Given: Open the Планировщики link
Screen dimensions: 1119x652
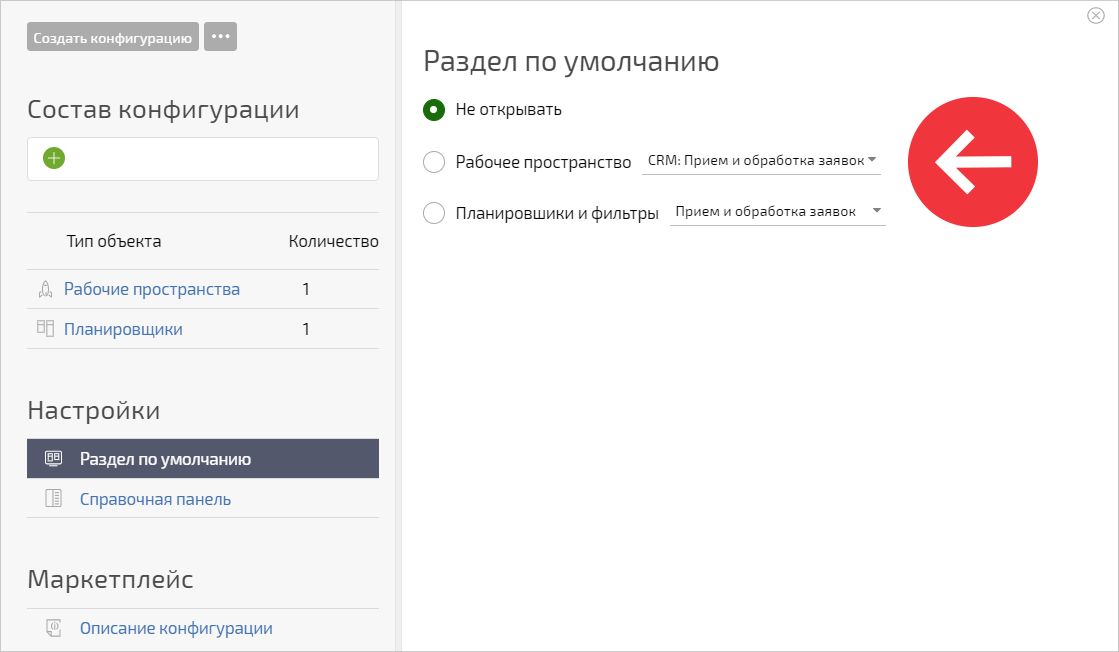Looking at the screenshot, I should (123, 329).
